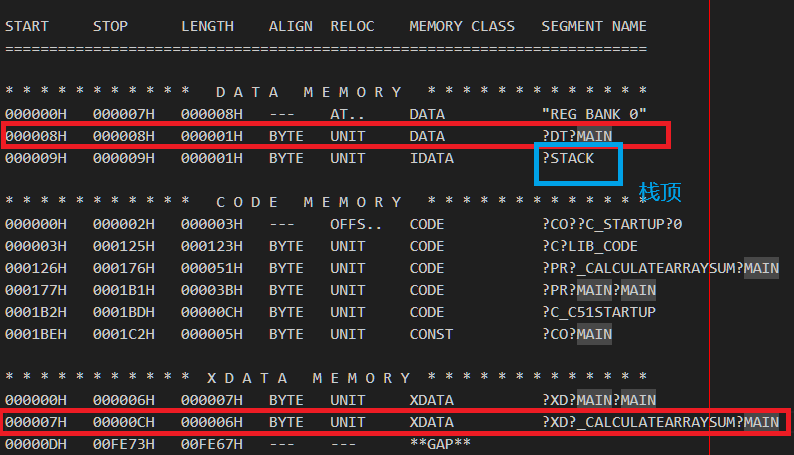Image resolution: width=794 pixels, height=455 pixels.
Task: Click the XDATA MEMORY section heading
Action: tap(310, 378)
